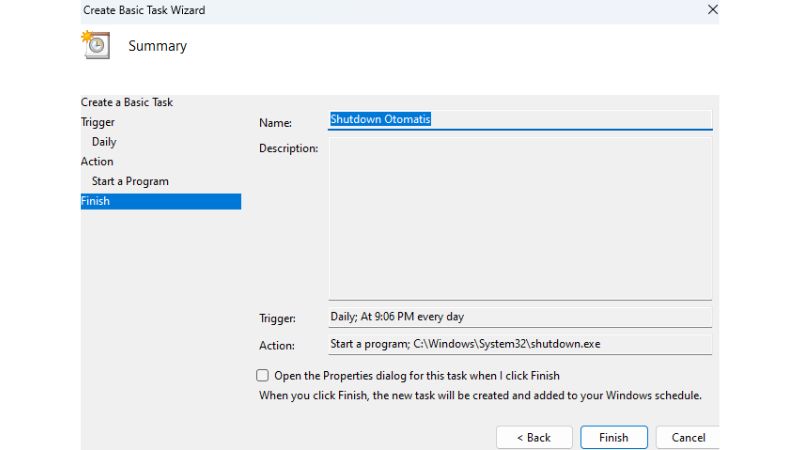Open the Start a Program sub-step
Screen dimensions: 800x450
(x=130, y=181)
